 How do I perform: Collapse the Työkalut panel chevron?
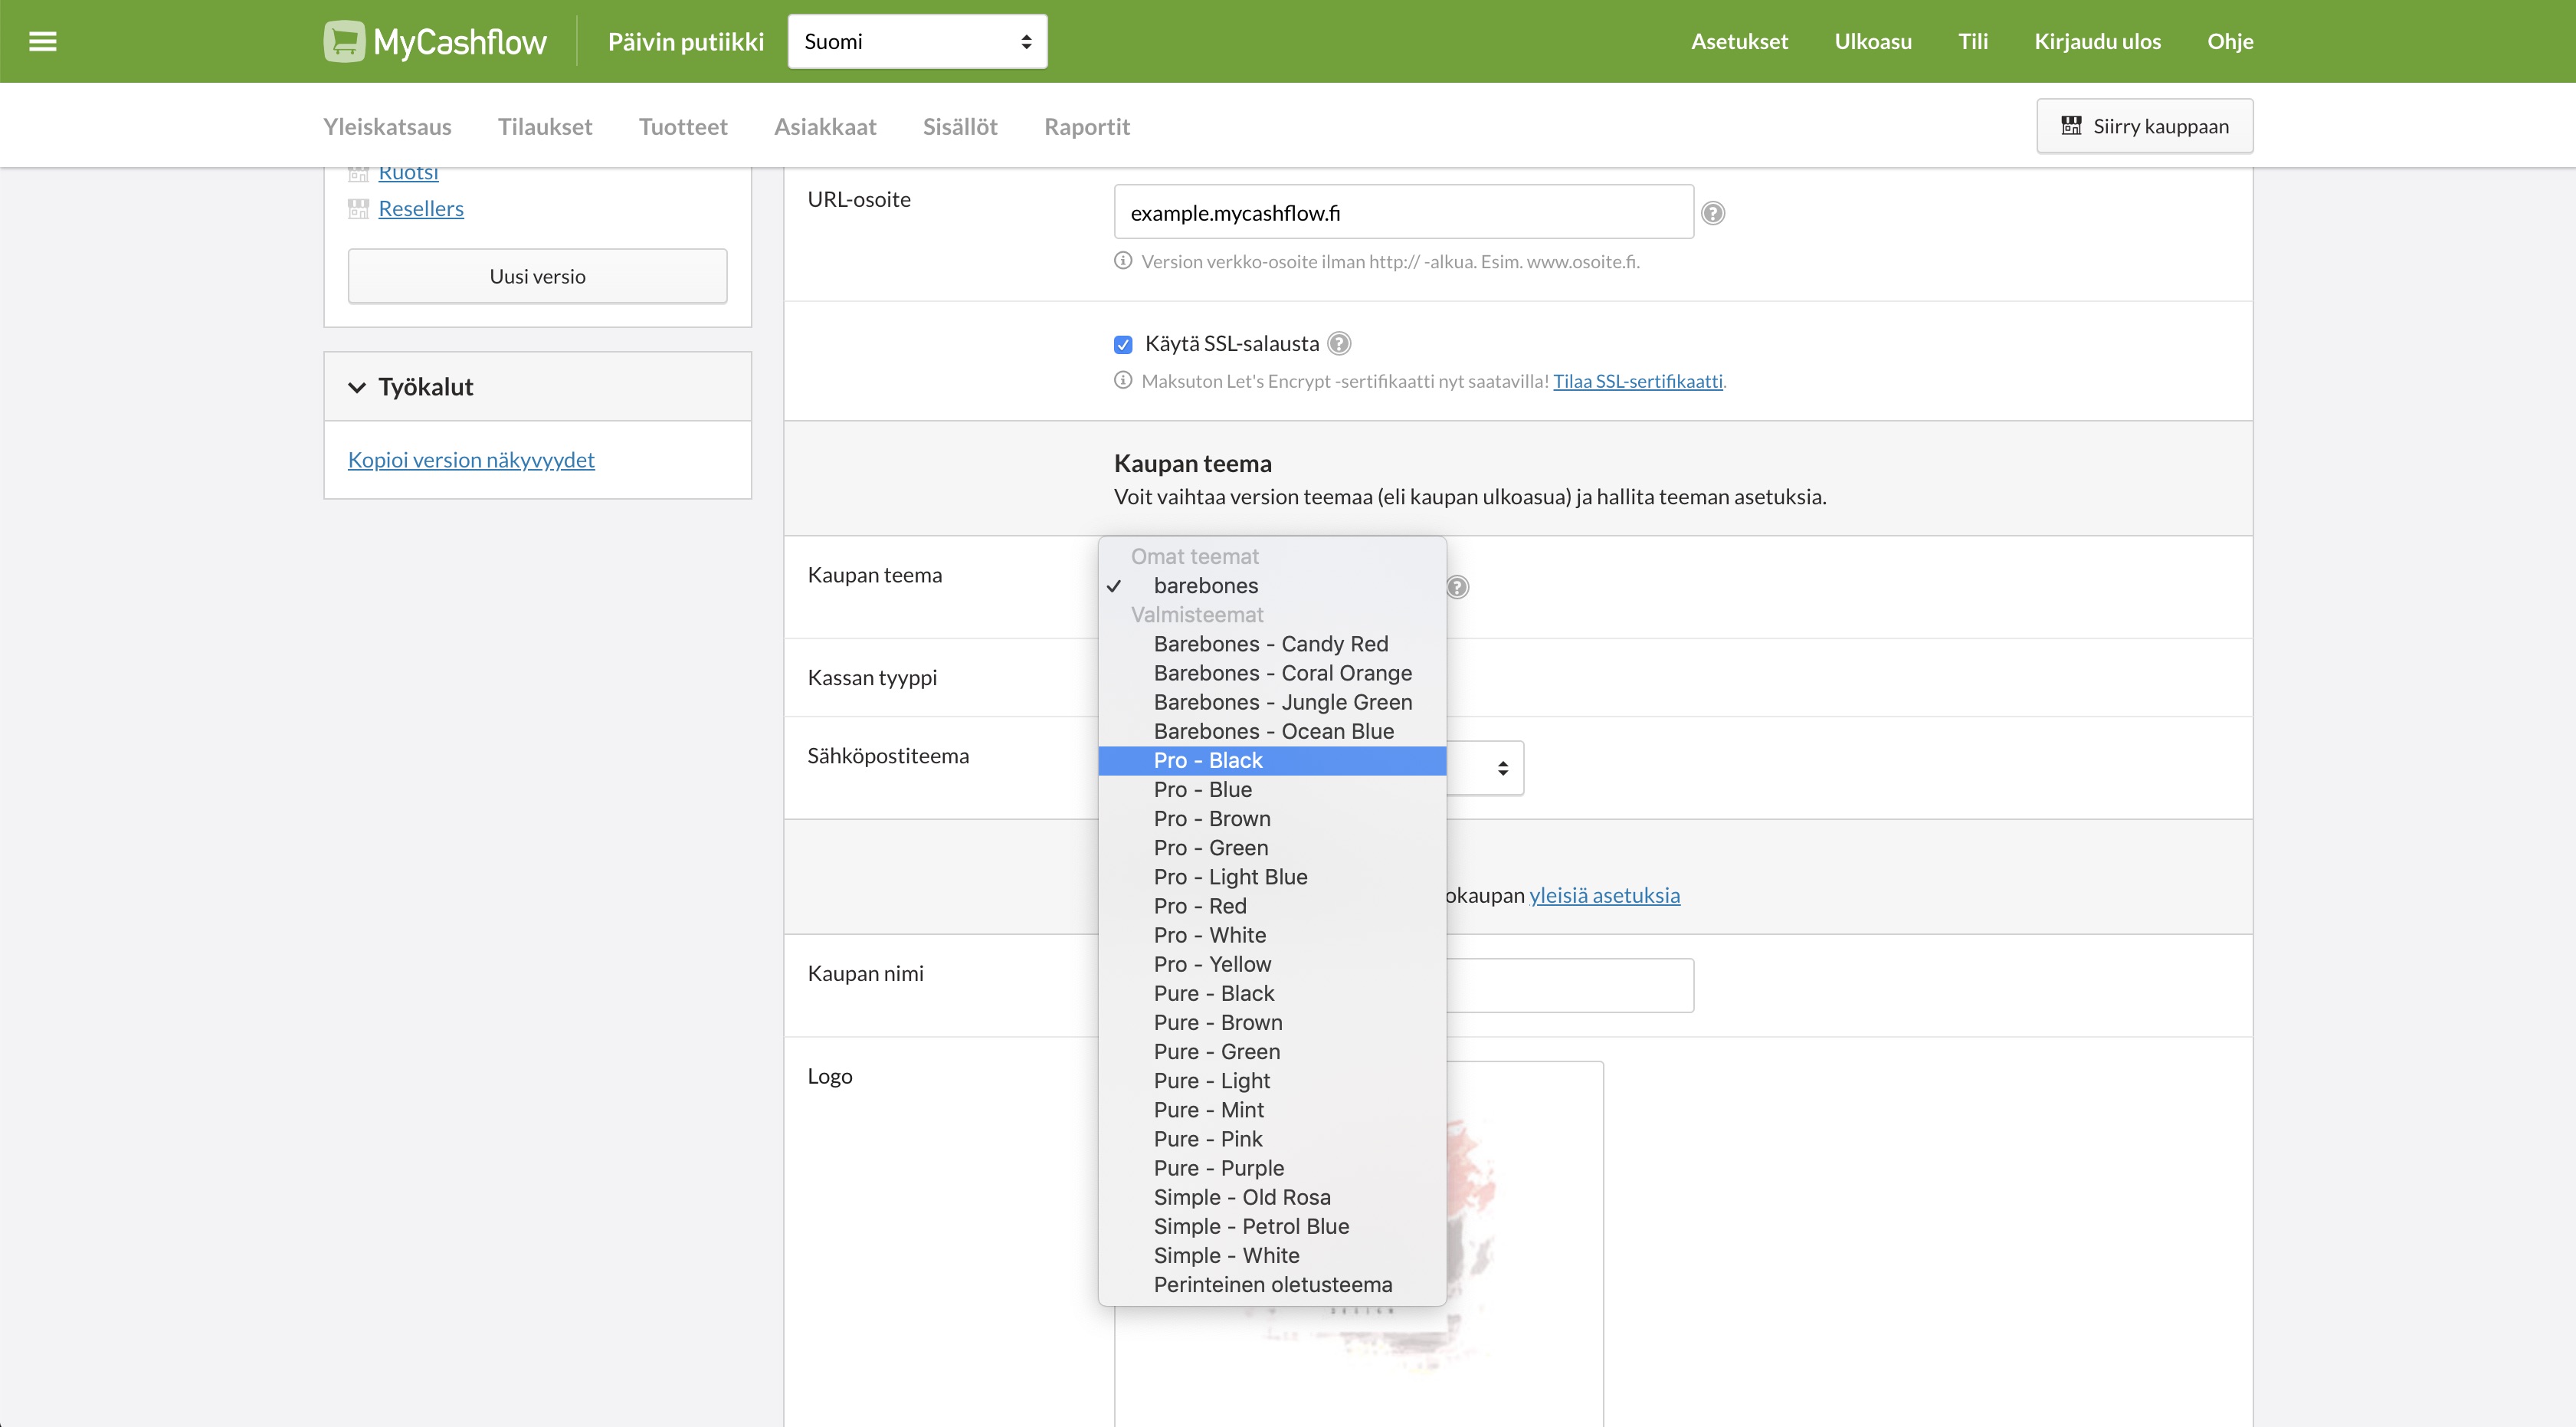pos(357,387)
